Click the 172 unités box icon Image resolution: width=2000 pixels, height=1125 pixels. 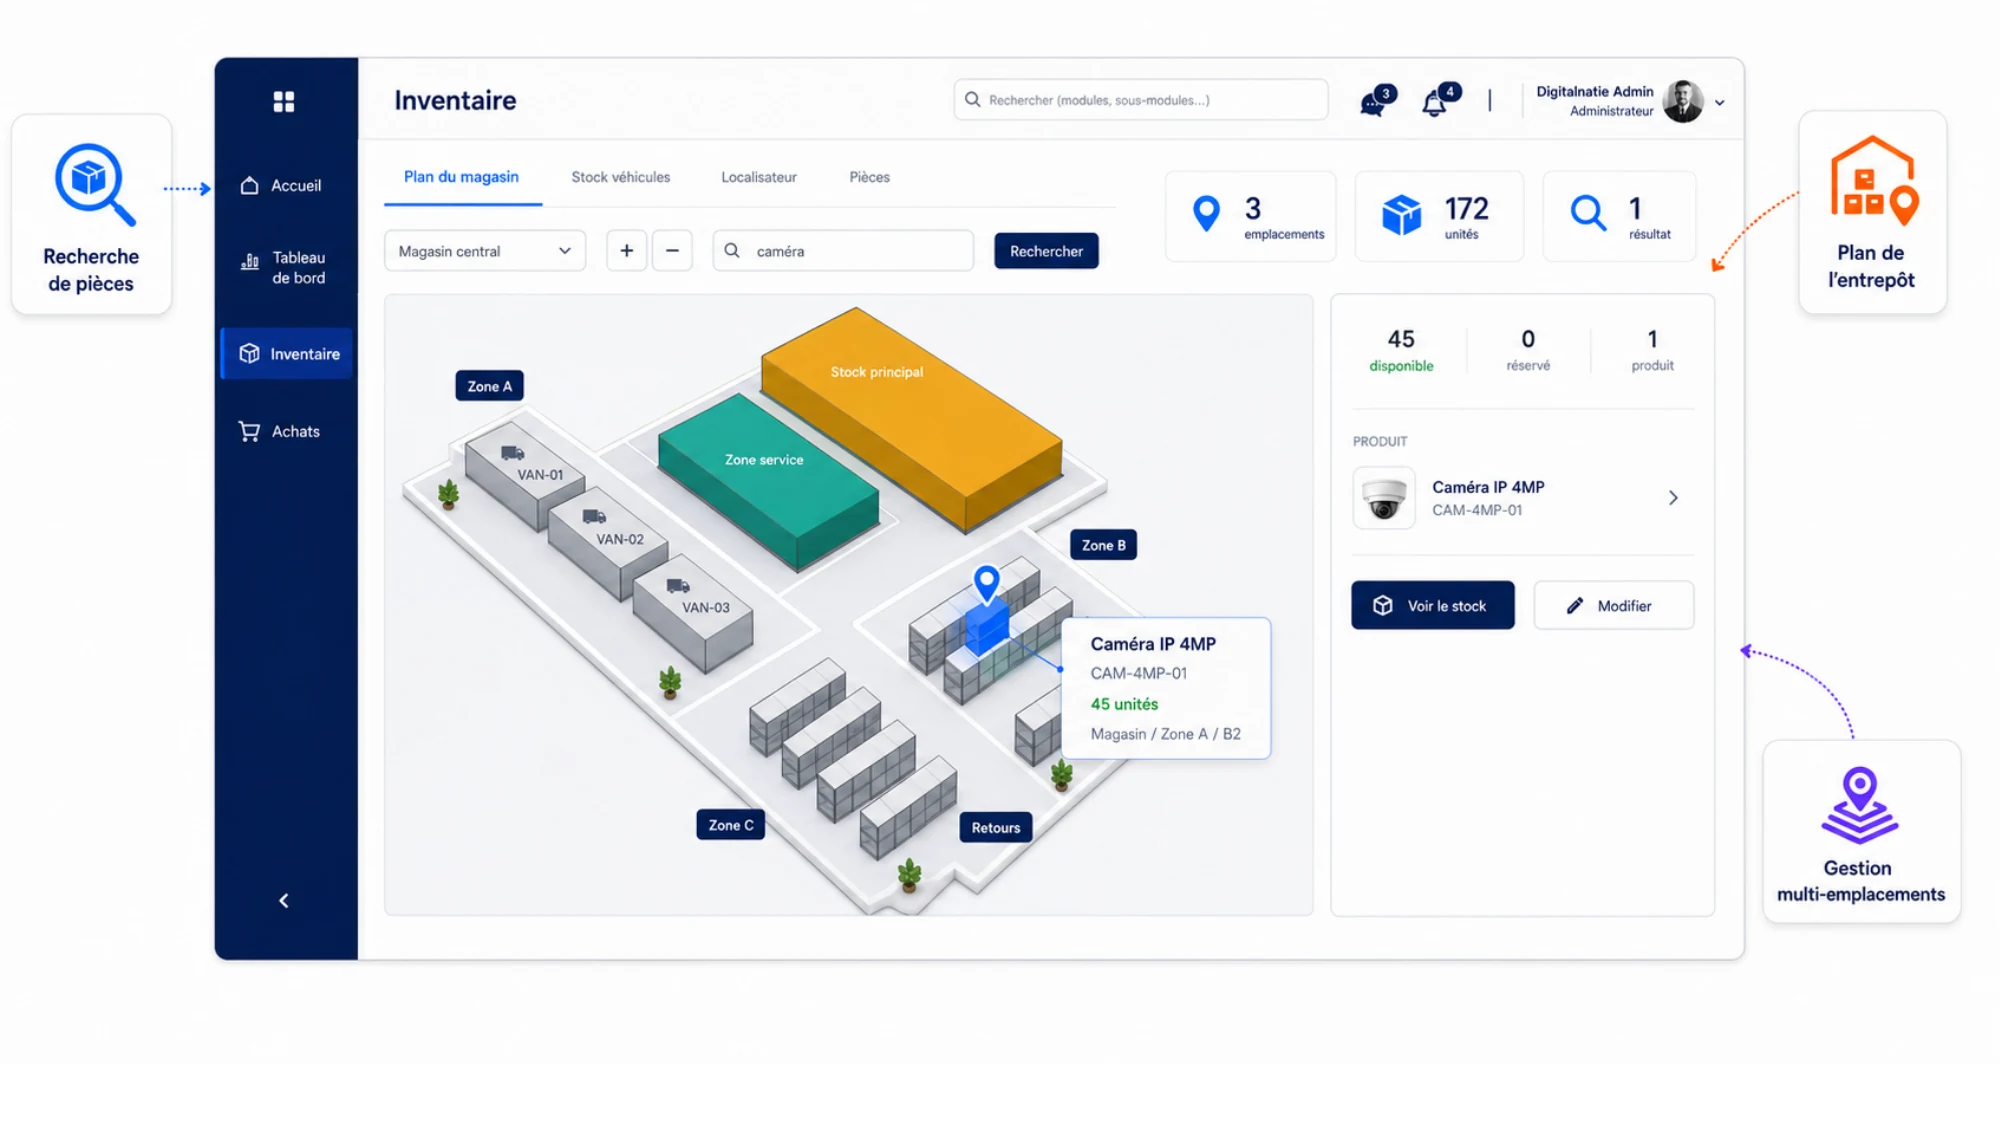(1401, 215)
